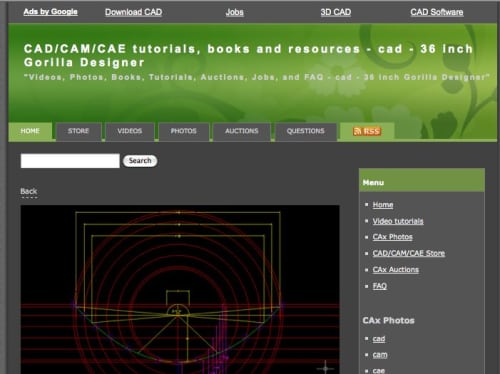Open the VIDEOS tab
This screenshot has width=500, height=374.
[x=130, y=131]
